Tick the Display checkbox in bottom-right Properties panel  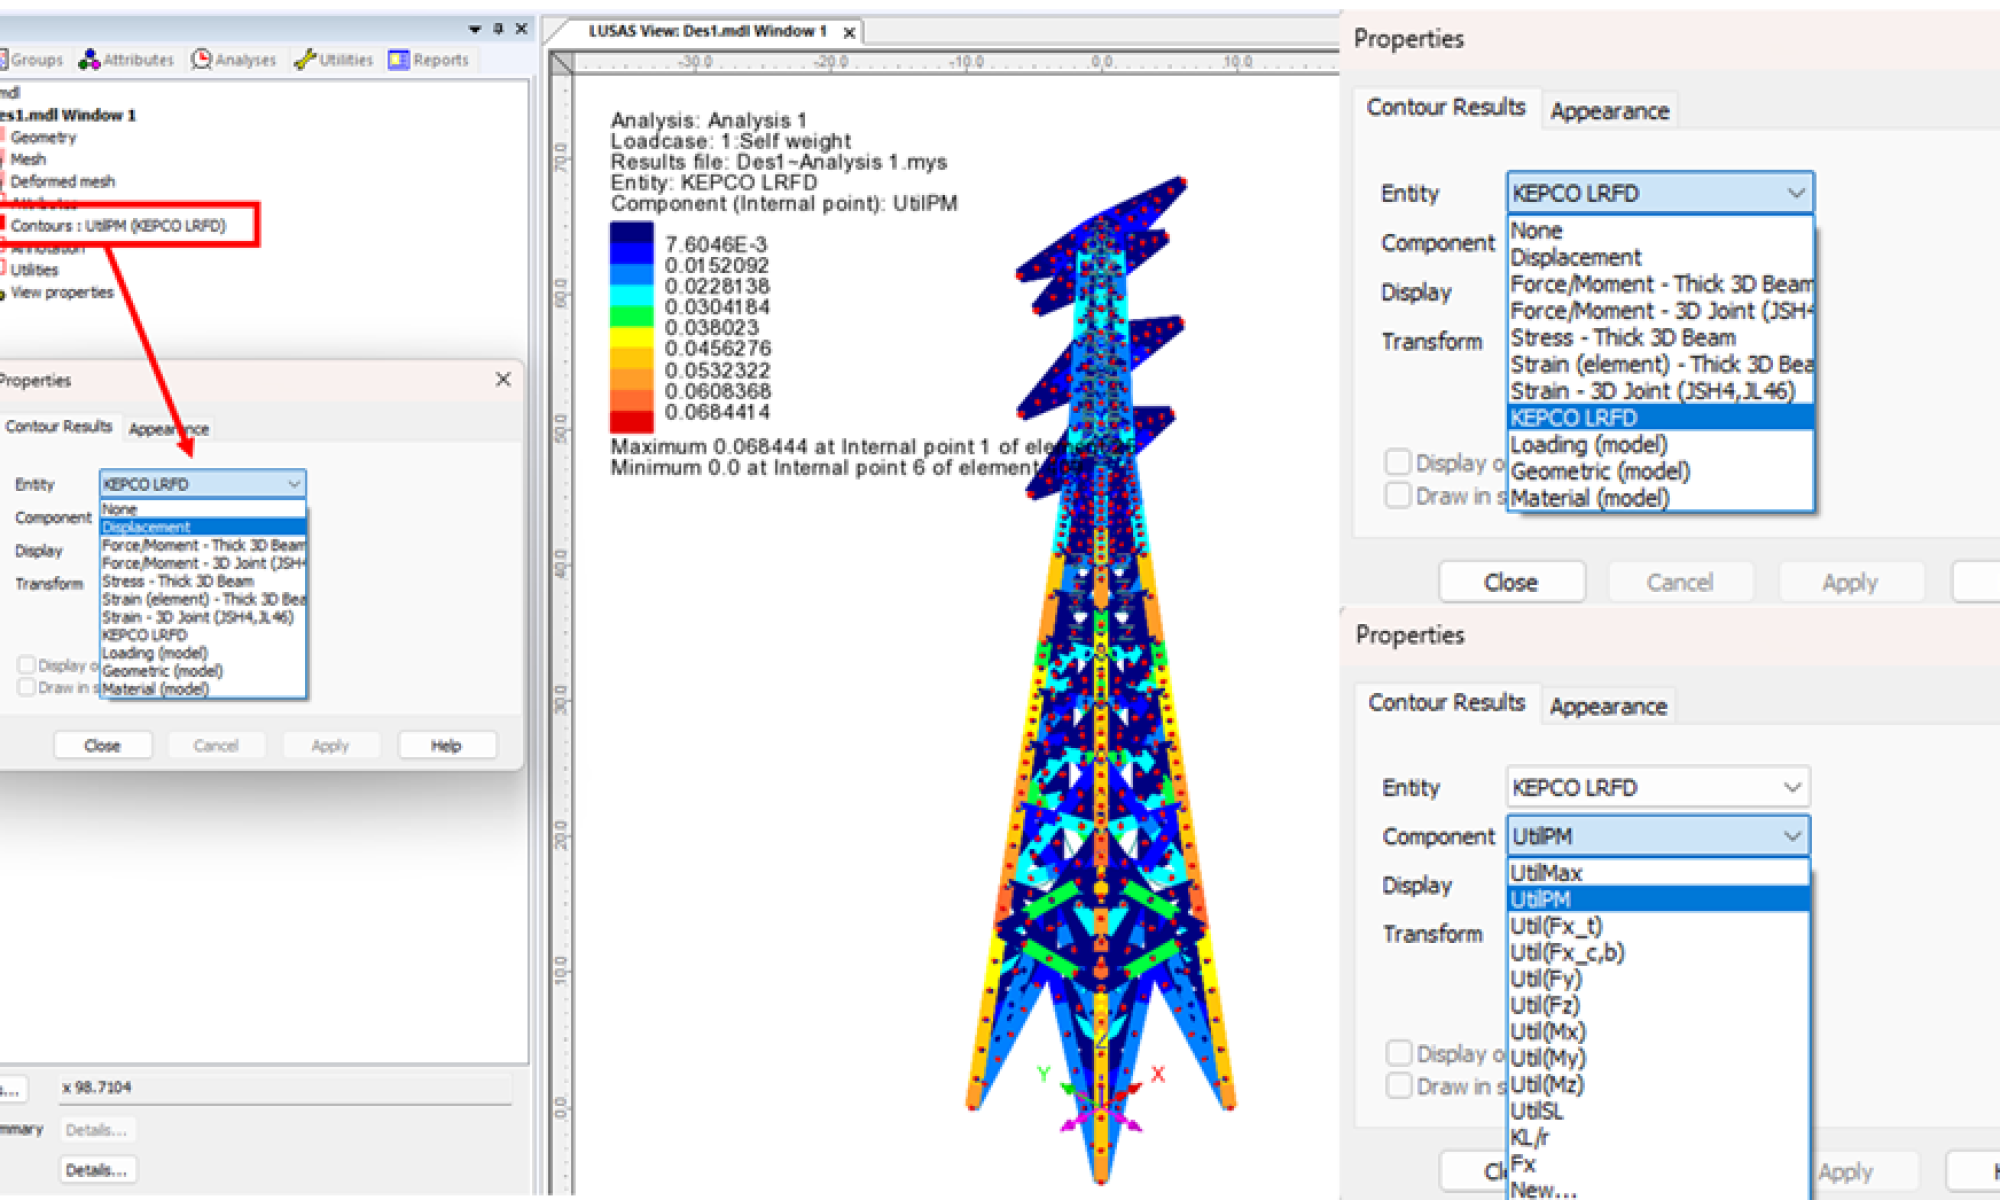click(x=1399, y=1053)
